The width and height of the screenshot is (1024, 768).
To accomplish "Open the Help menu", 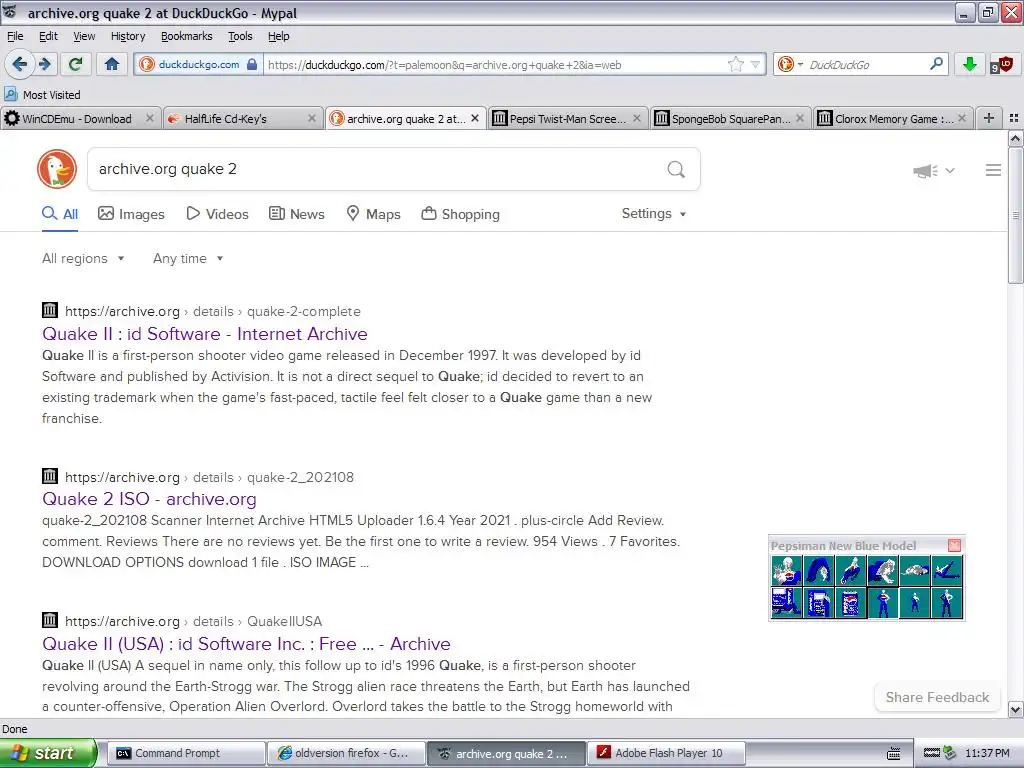I will 278,36.
